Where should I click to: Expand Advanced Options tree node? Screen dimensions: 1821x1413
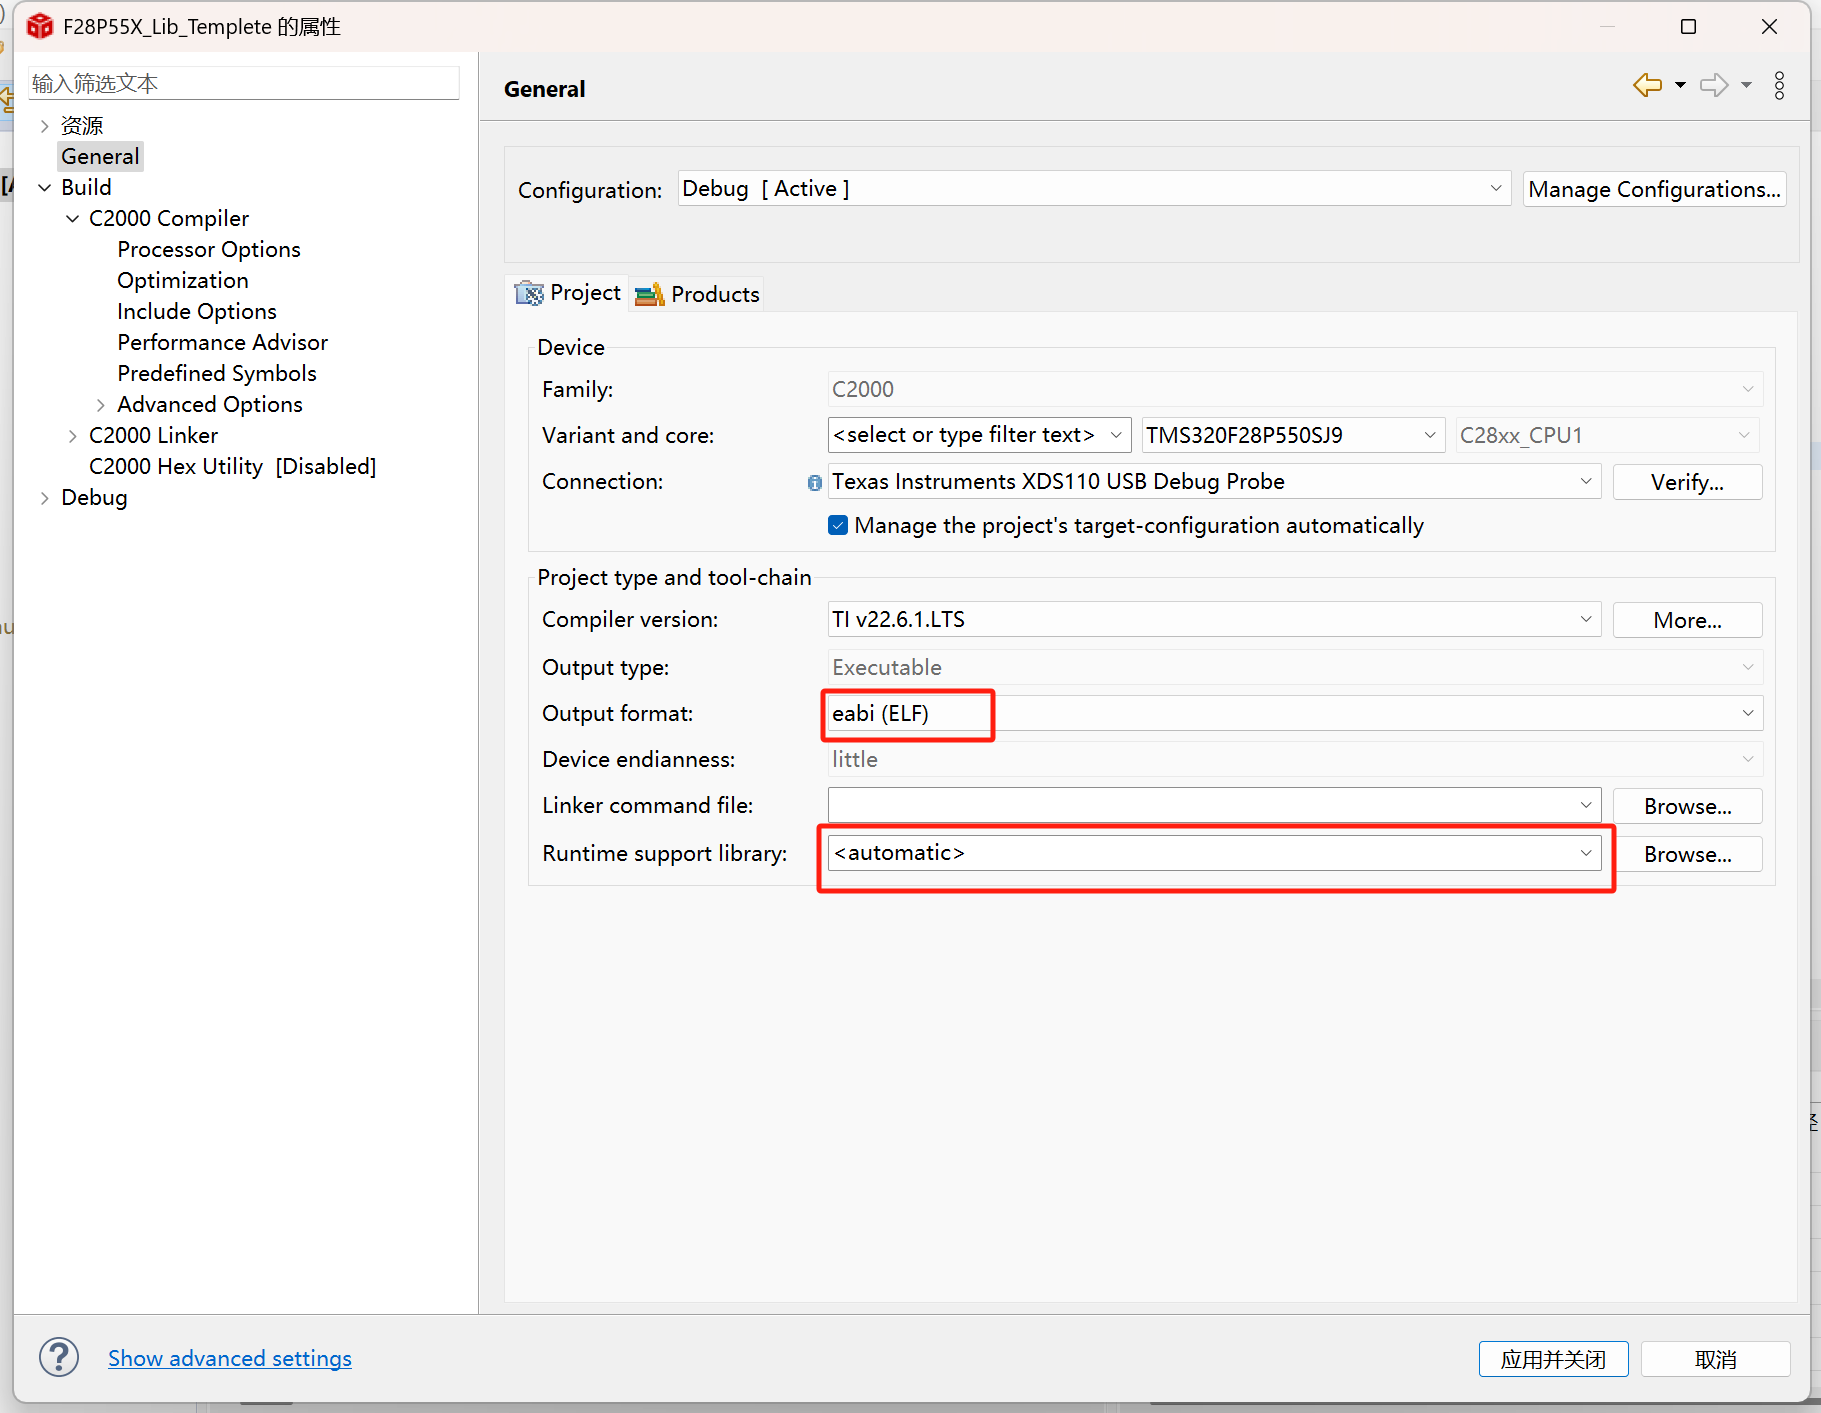100,405
